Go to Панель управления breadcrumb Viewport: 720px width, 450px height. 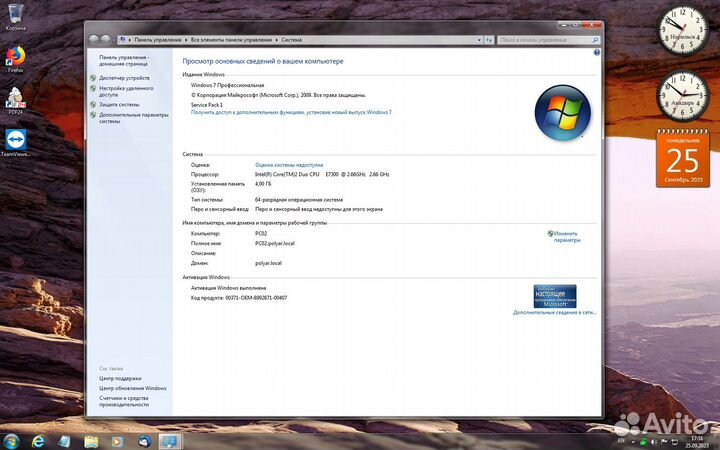click(158, 40)
